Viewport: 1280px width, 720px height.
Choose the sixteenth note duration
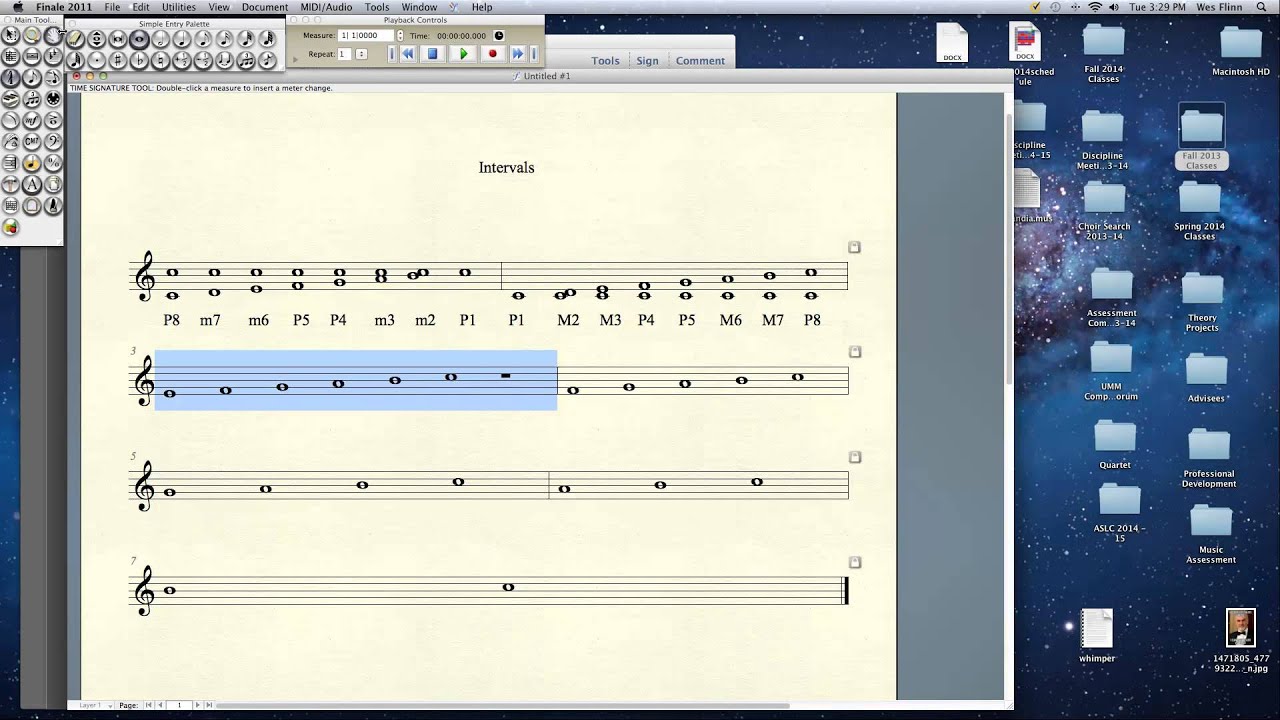(225, 39)
